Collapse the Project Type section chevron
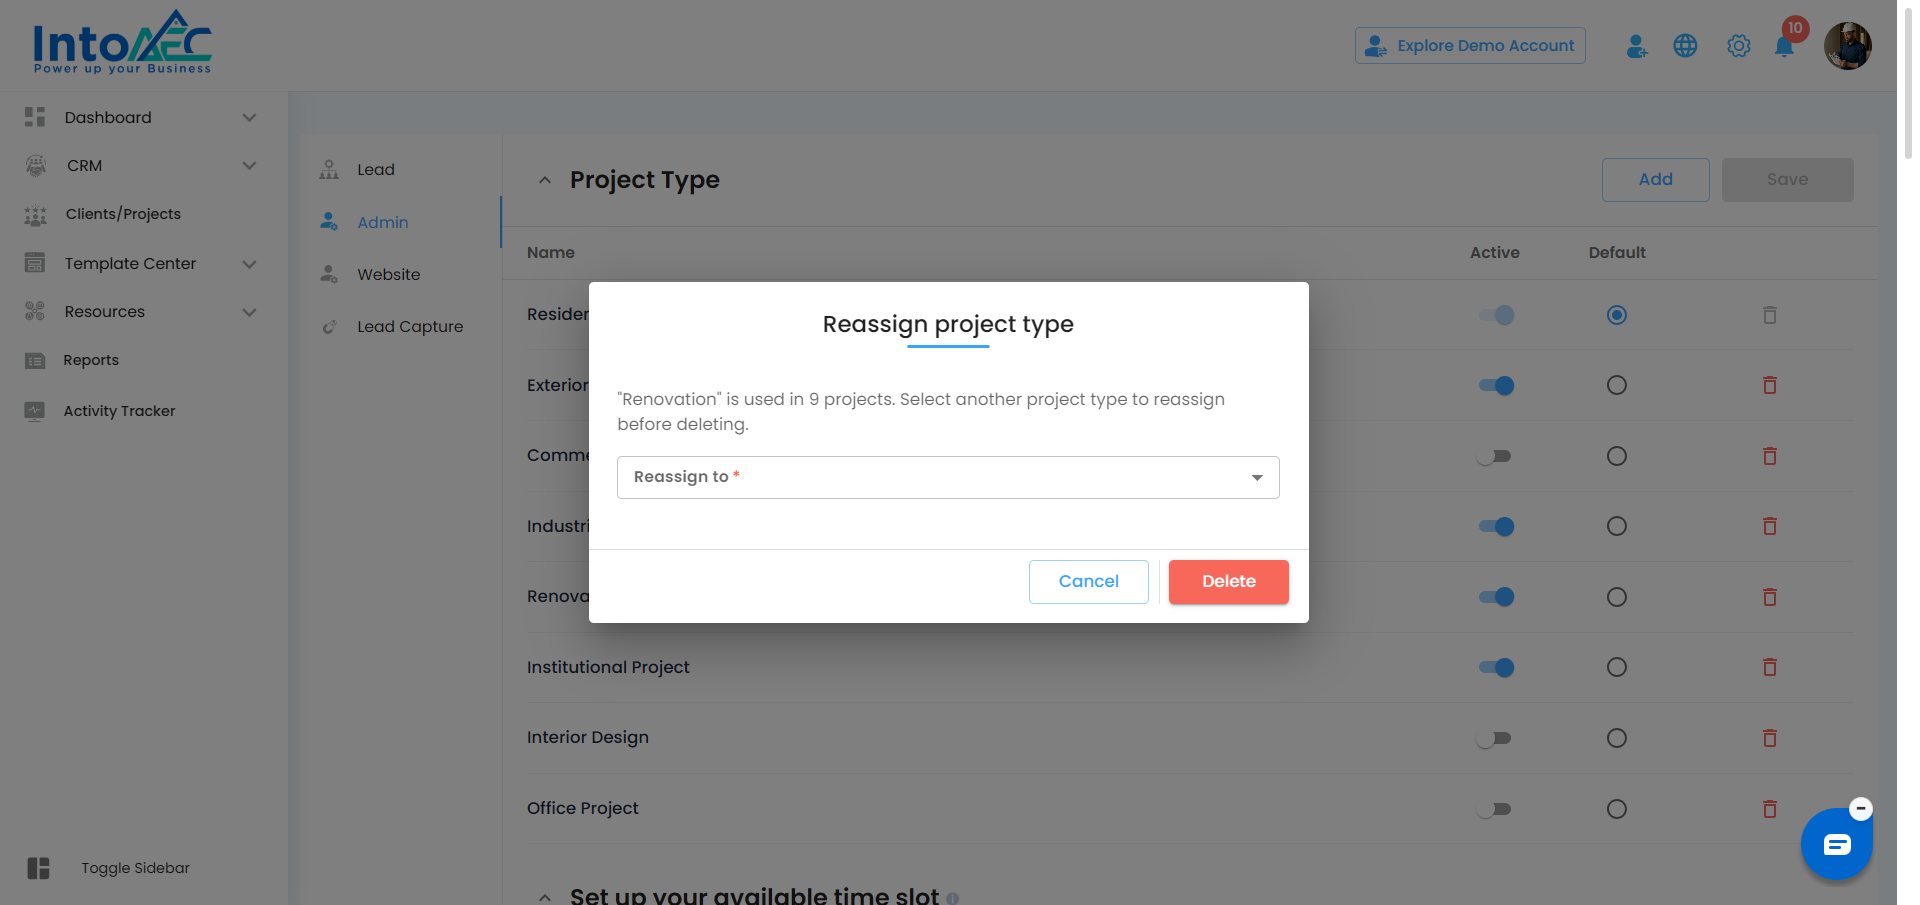Image resolution: width=1920 pixels, height=905 pixels. click(544, 180)
